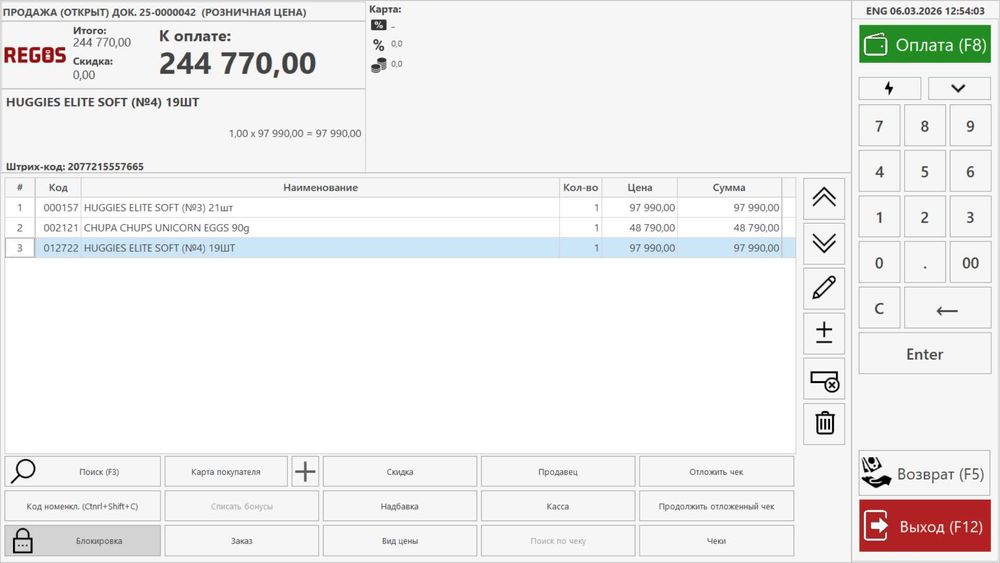Click code cell 000157

(x=58, y=207)
